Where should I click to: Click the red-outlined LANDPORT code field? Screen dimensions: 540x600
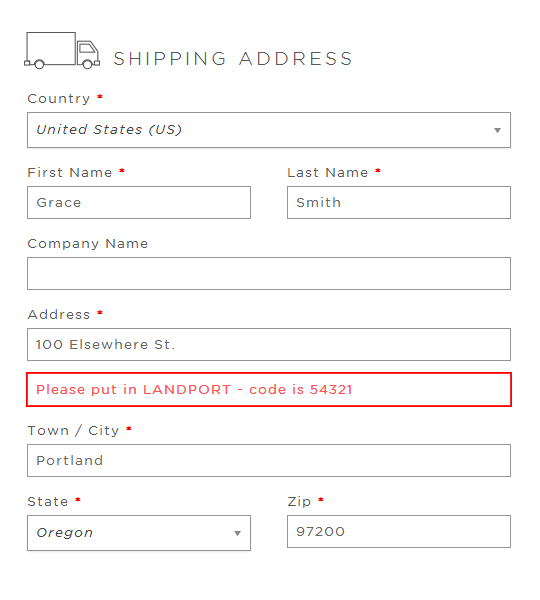(269, 390)
